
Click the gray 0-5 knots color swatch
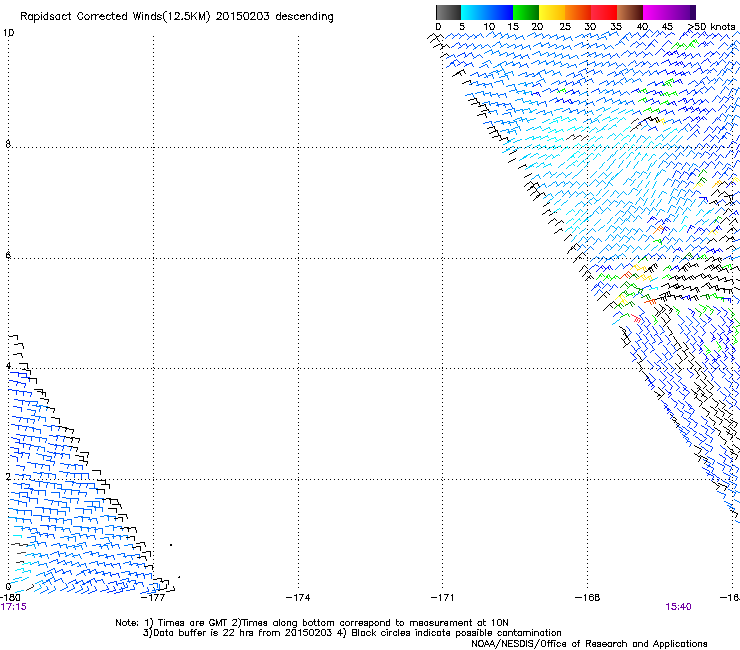448,12
